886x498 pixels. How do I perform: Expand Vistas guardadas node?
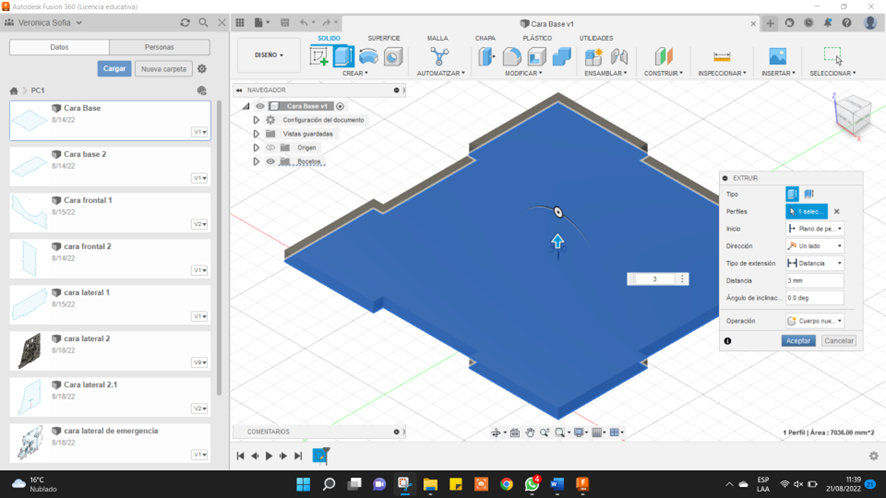point(256,134)
